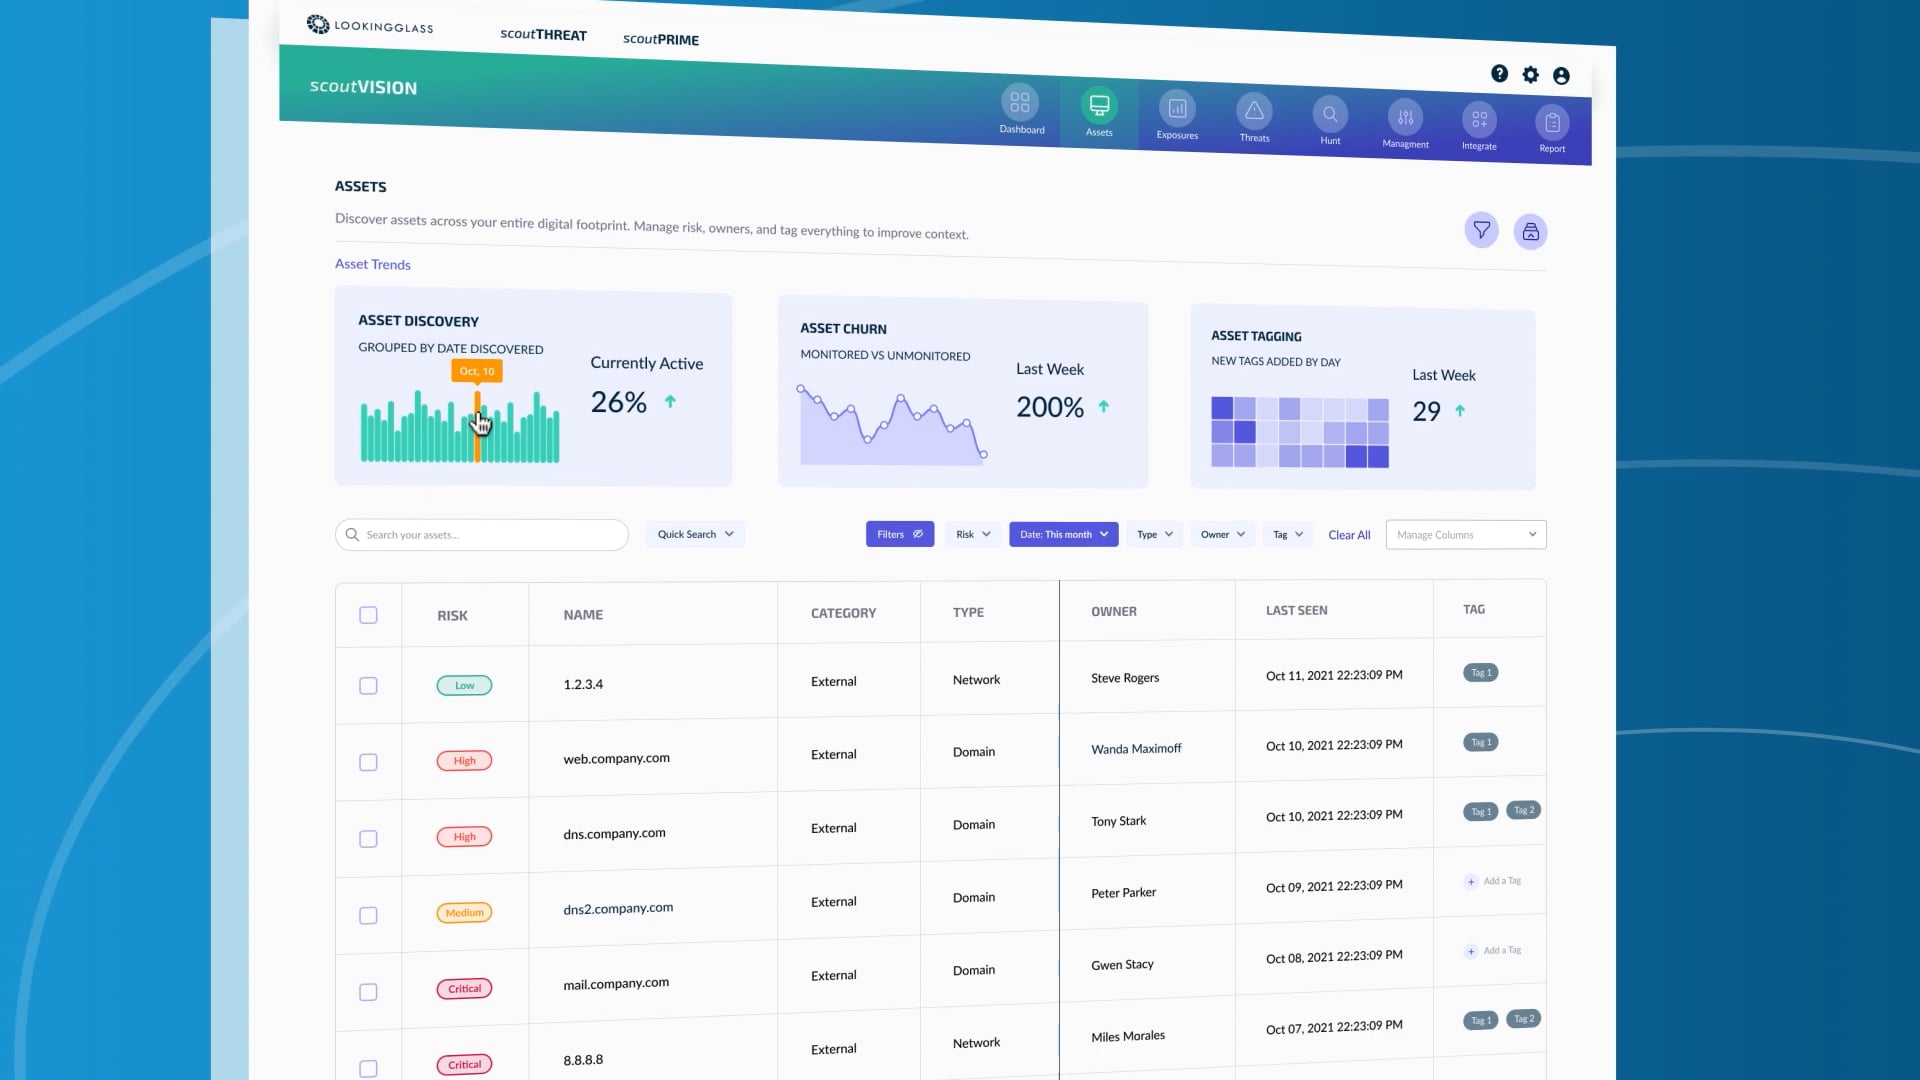Click the help question mark icon
This screenshot has width=1920, height=1080.
[1499, 73]
